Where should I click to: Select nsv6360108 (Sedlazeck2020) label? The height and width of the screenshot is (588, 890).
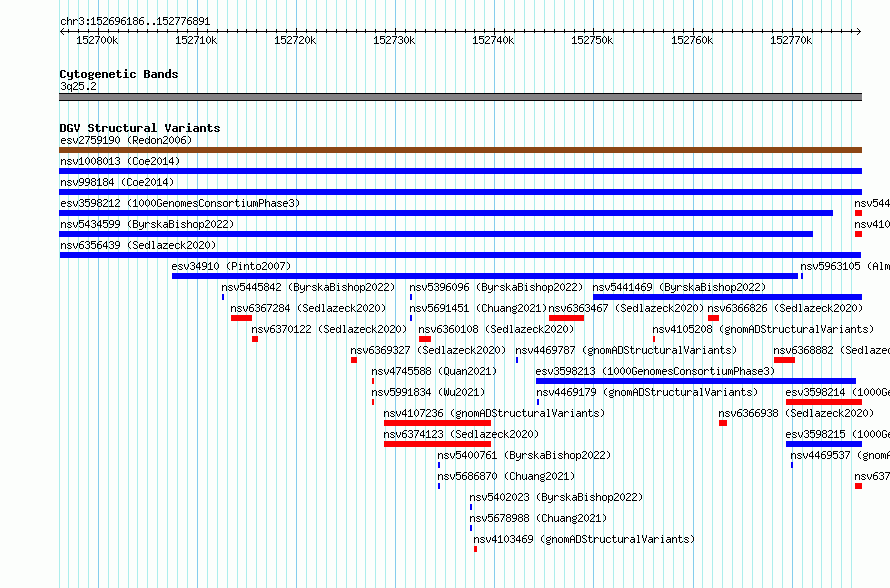pos(496,329)
